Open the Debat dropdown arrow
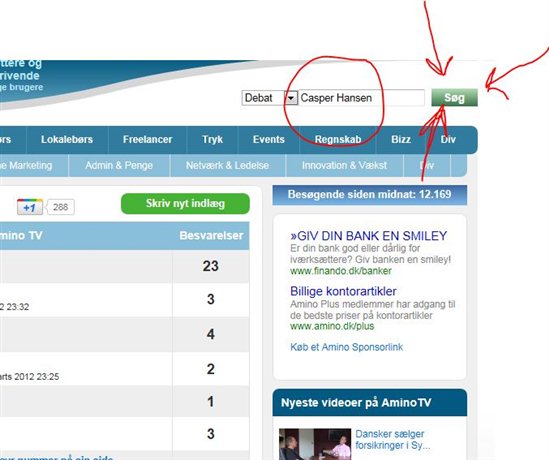549x460 pixels. [291, 98]
